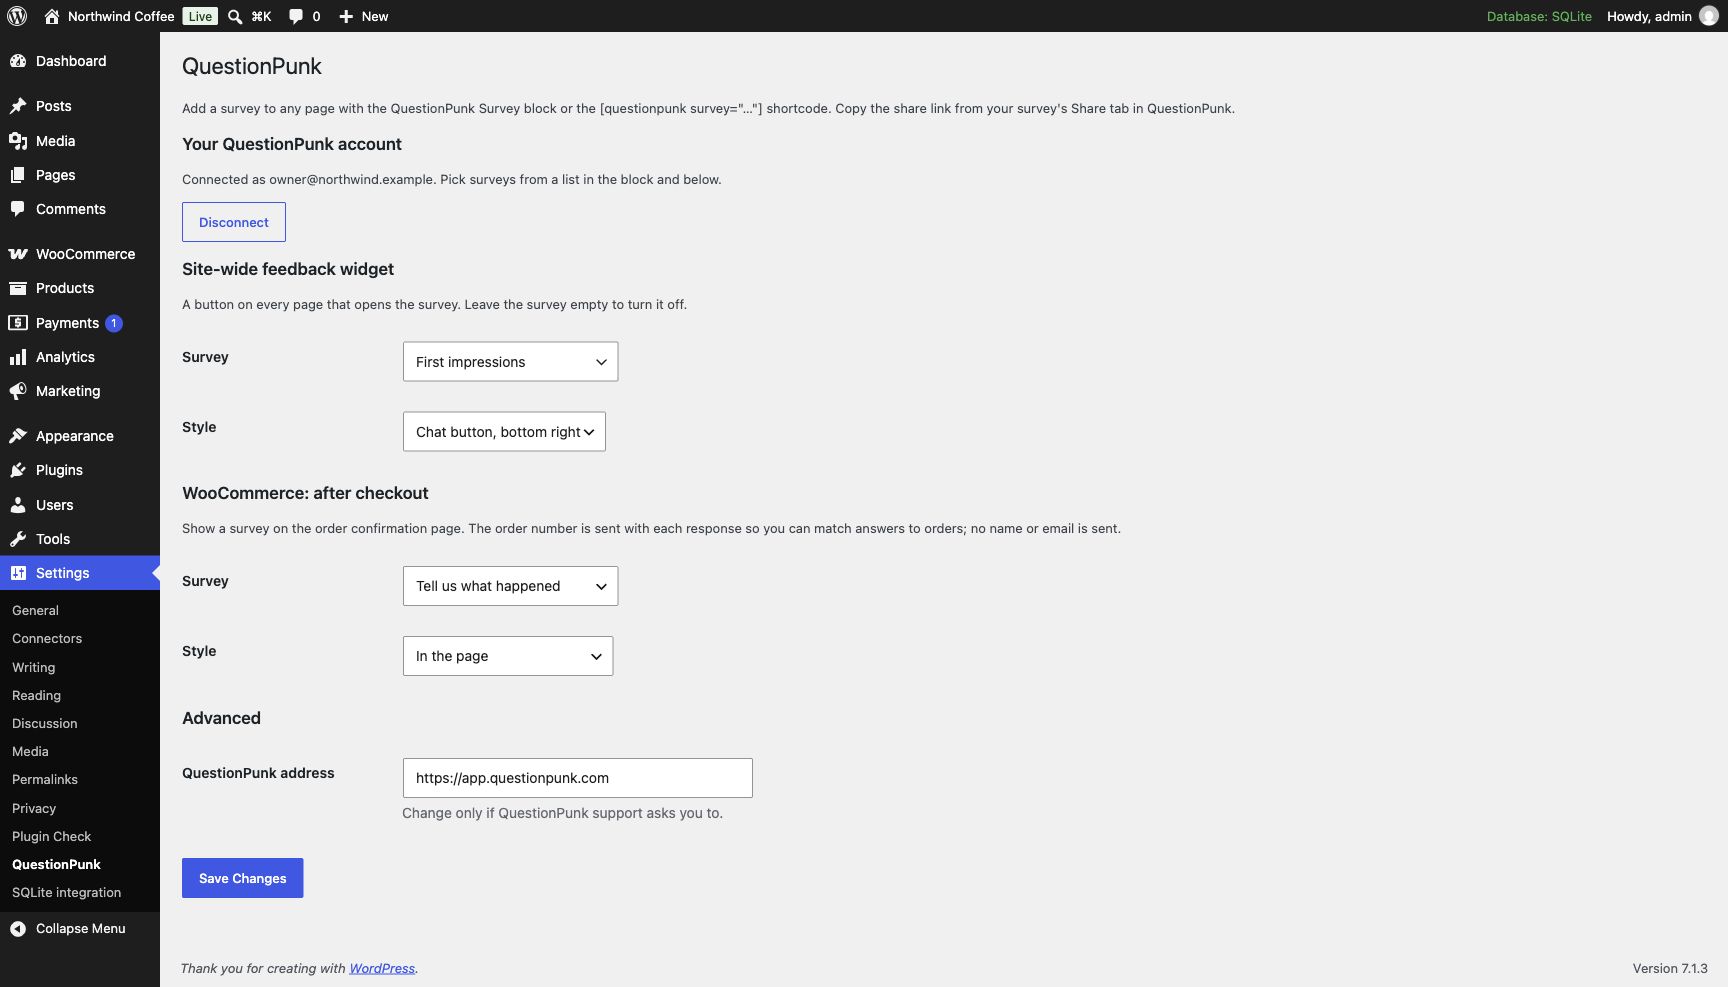Click the Save Changes button

point(242,878)
